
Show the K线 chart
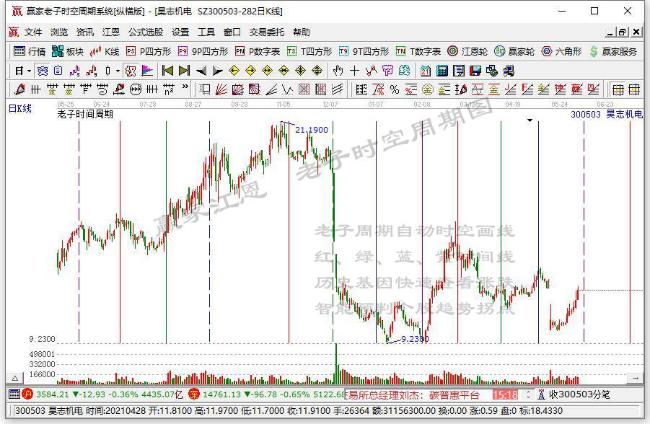pos(104,51)
